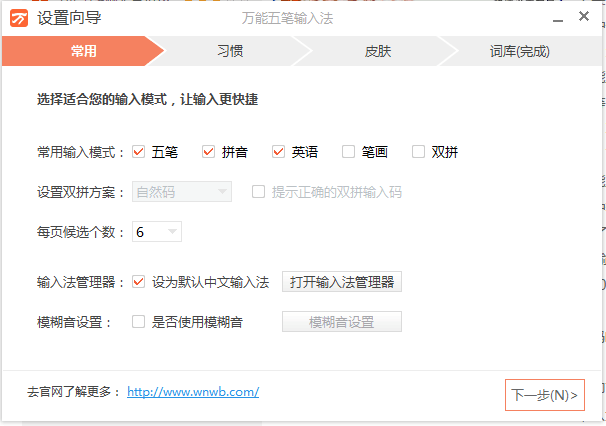
Task: Click the 万能五笔输入法 title text
Action: (287, 18)
